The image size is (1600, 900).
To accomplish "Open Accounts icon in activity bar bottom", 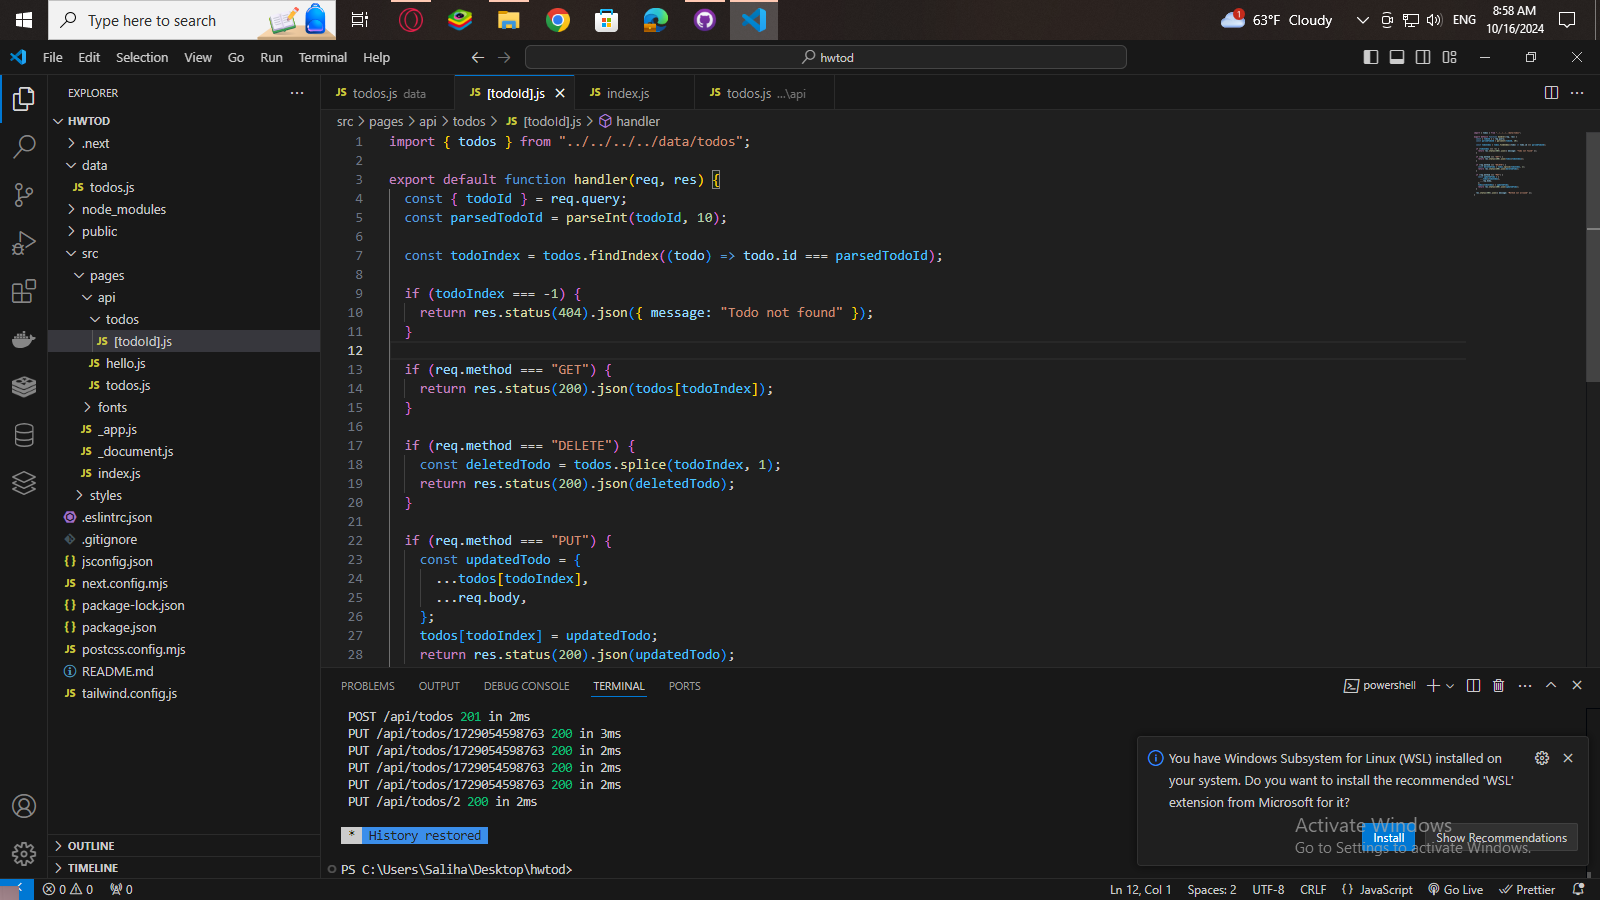I will coord(23,806).
